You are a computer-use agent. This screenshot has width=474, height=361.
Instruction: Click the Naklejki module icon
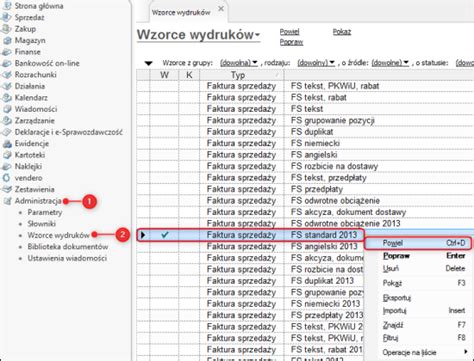pos(7,166)
